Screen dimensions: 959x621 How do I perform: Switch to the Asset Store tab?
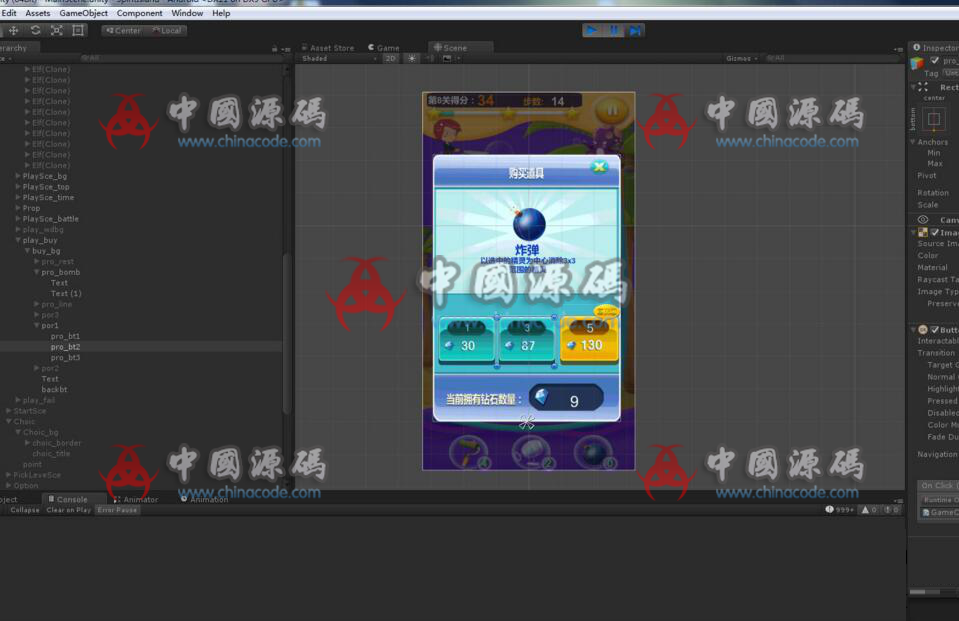point(330,47)
